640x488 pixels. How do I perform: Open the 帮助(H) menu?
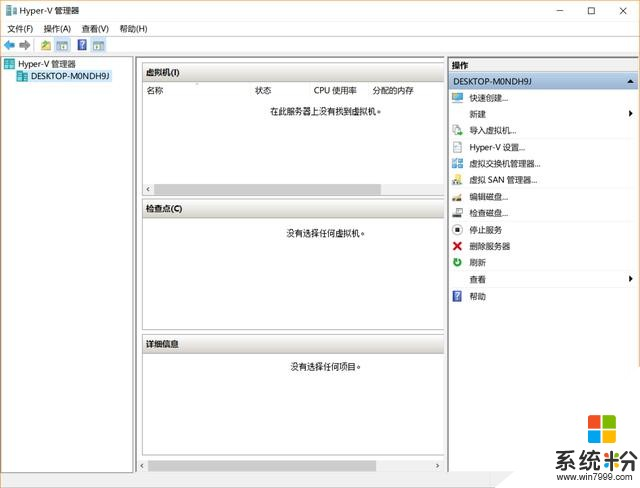pos(133,29)
